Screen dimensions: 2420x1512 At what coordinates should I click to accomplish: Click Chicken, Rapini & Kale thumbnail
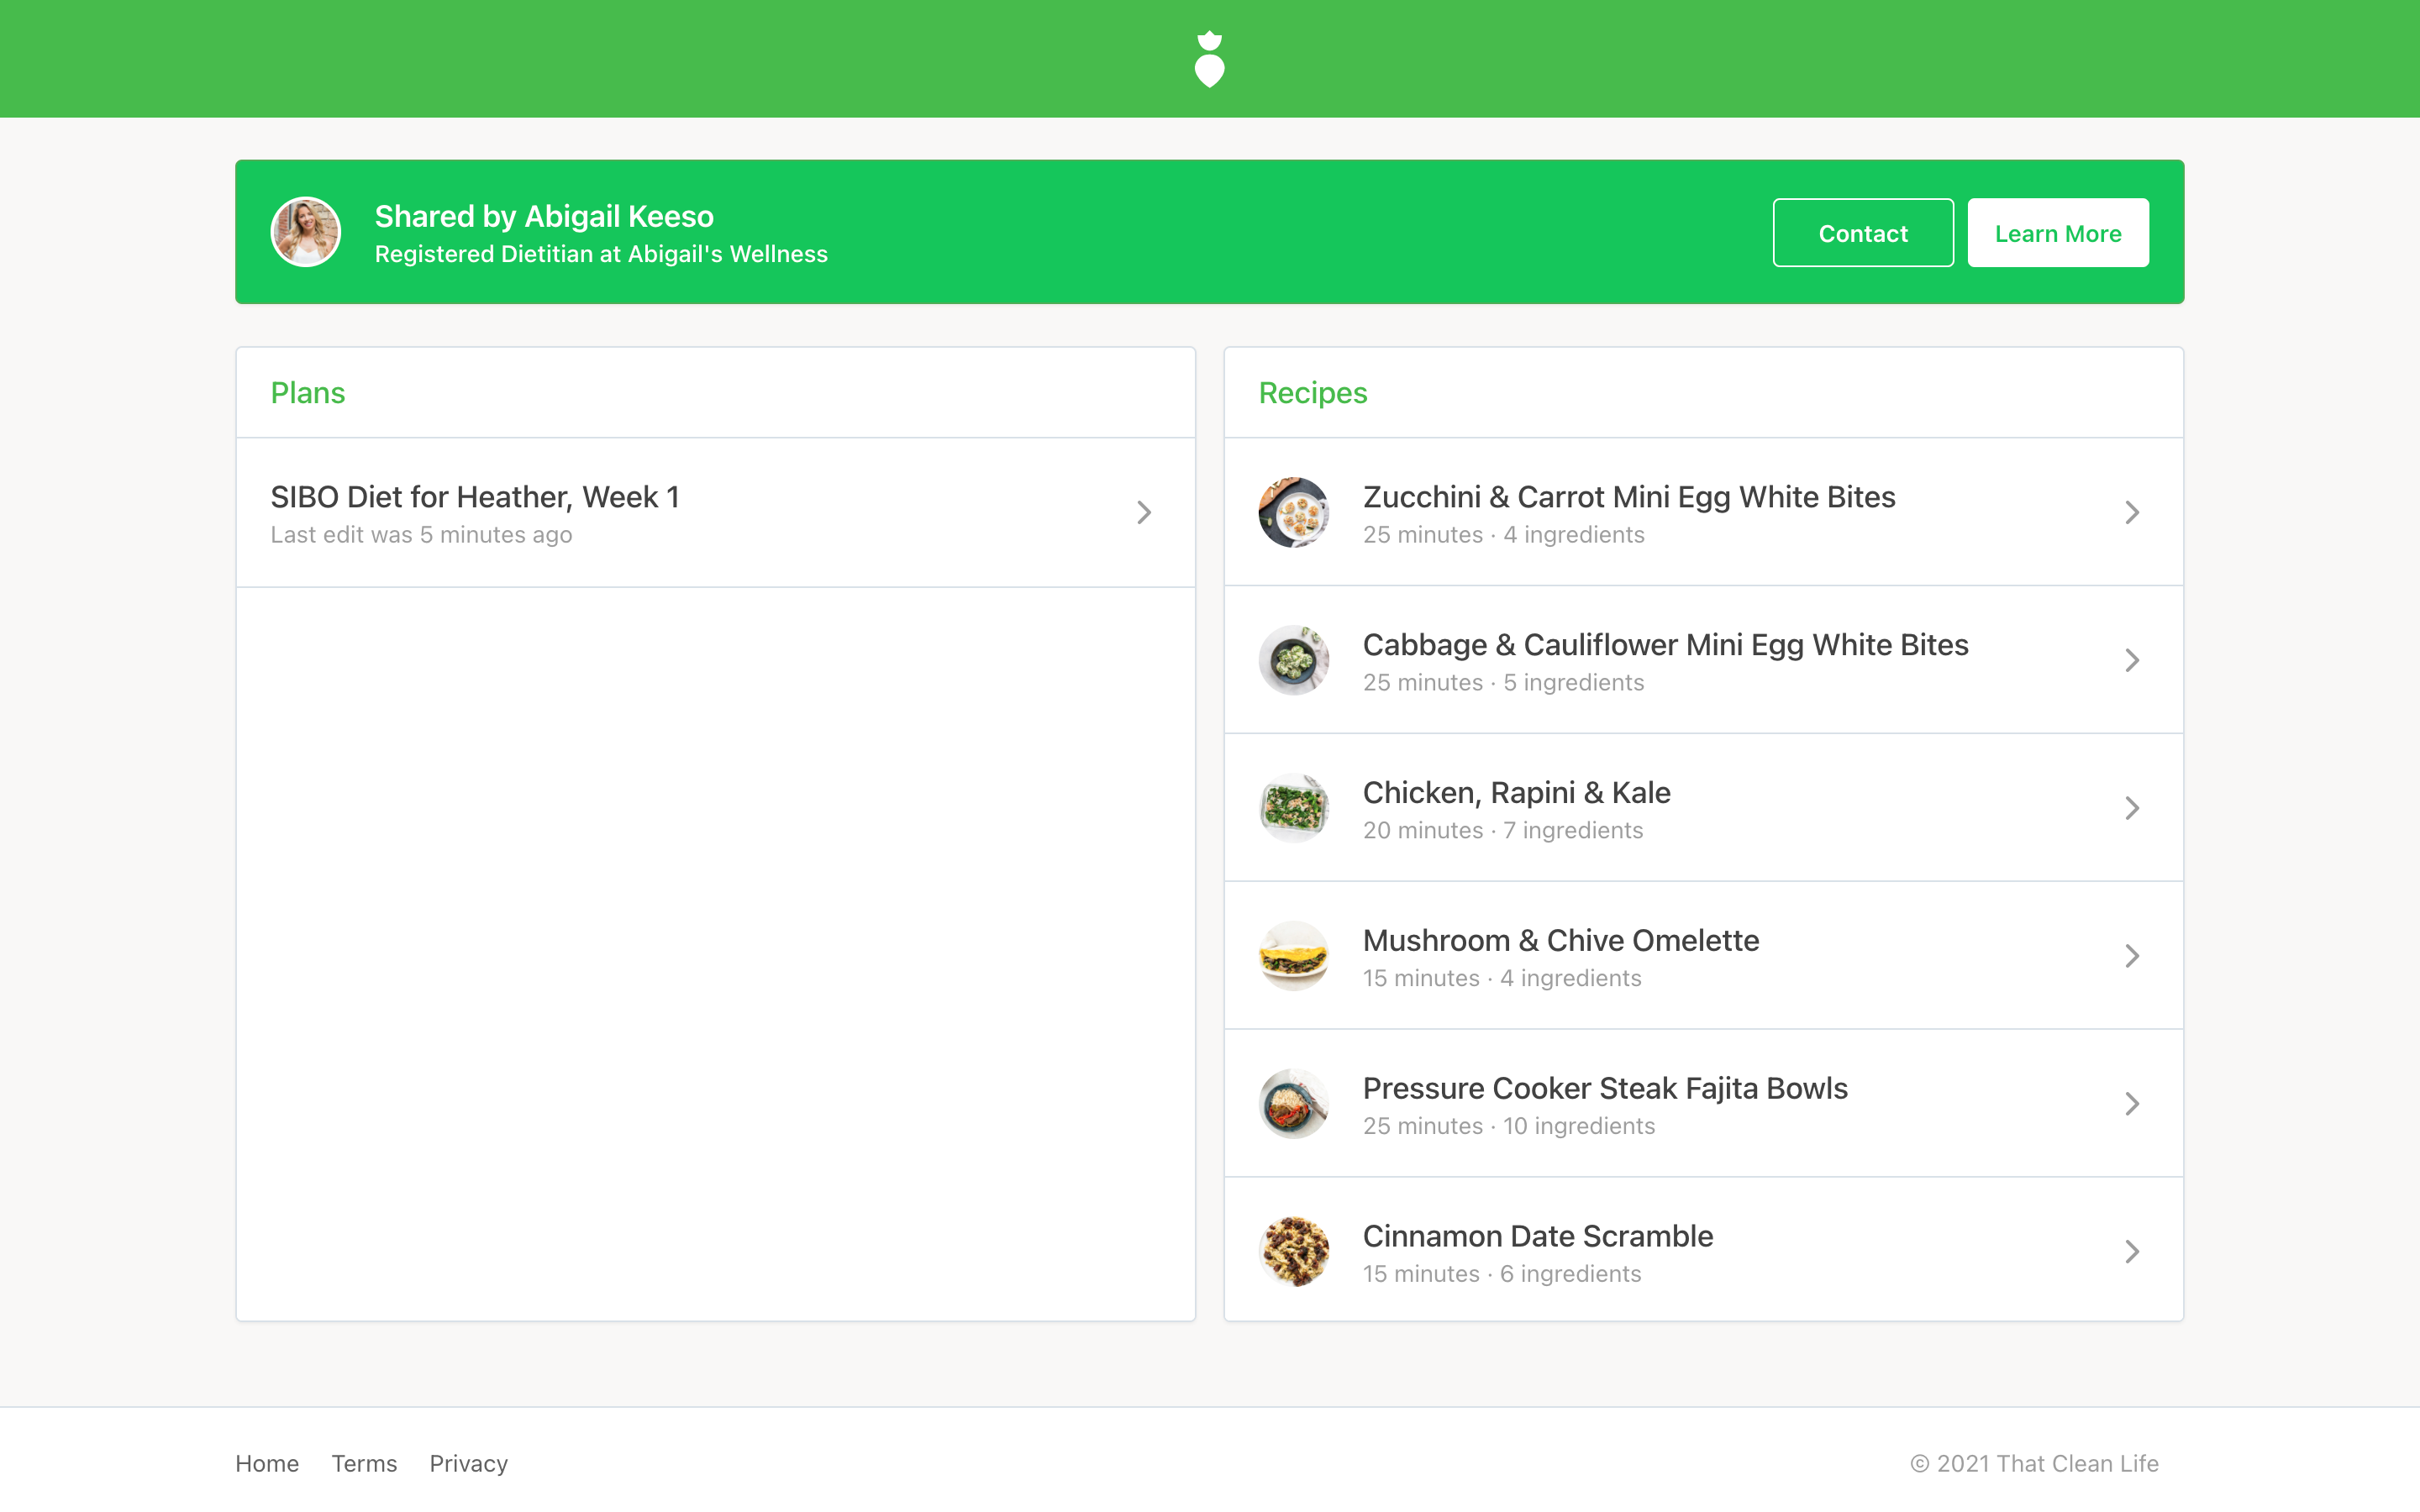click(x=1294, y=808)
